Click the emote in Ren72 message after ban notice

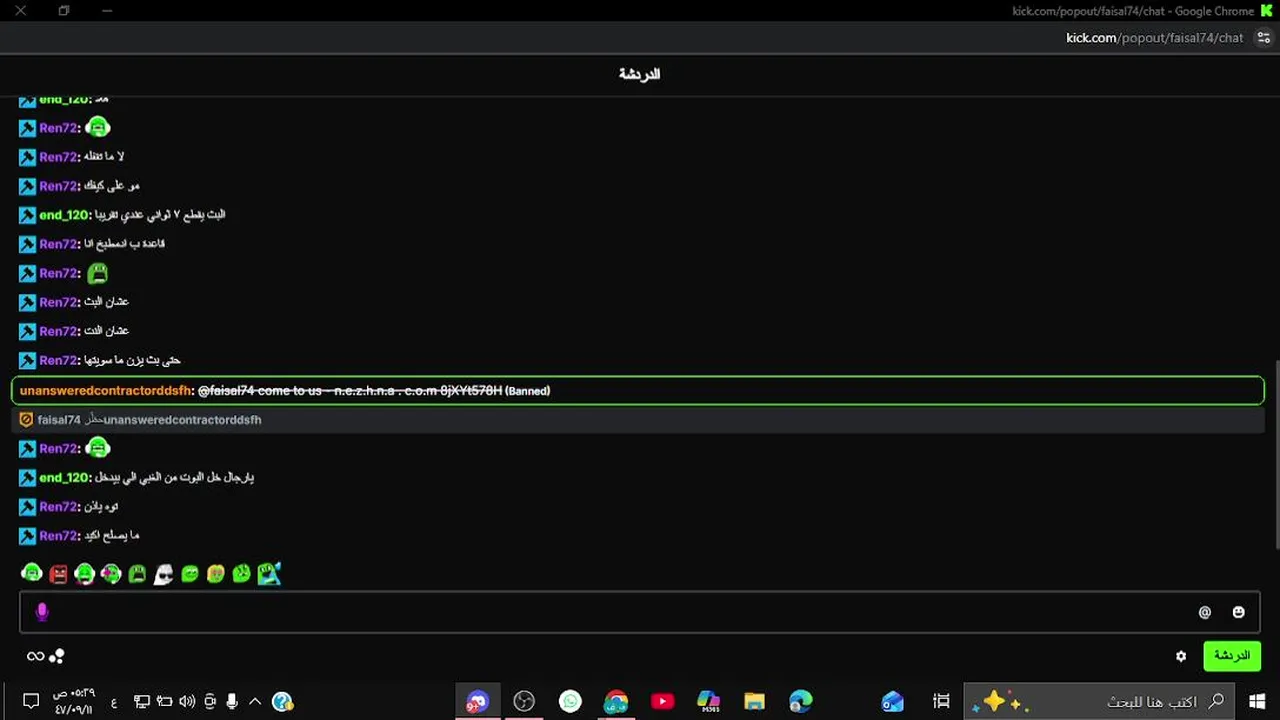[98, 449]
